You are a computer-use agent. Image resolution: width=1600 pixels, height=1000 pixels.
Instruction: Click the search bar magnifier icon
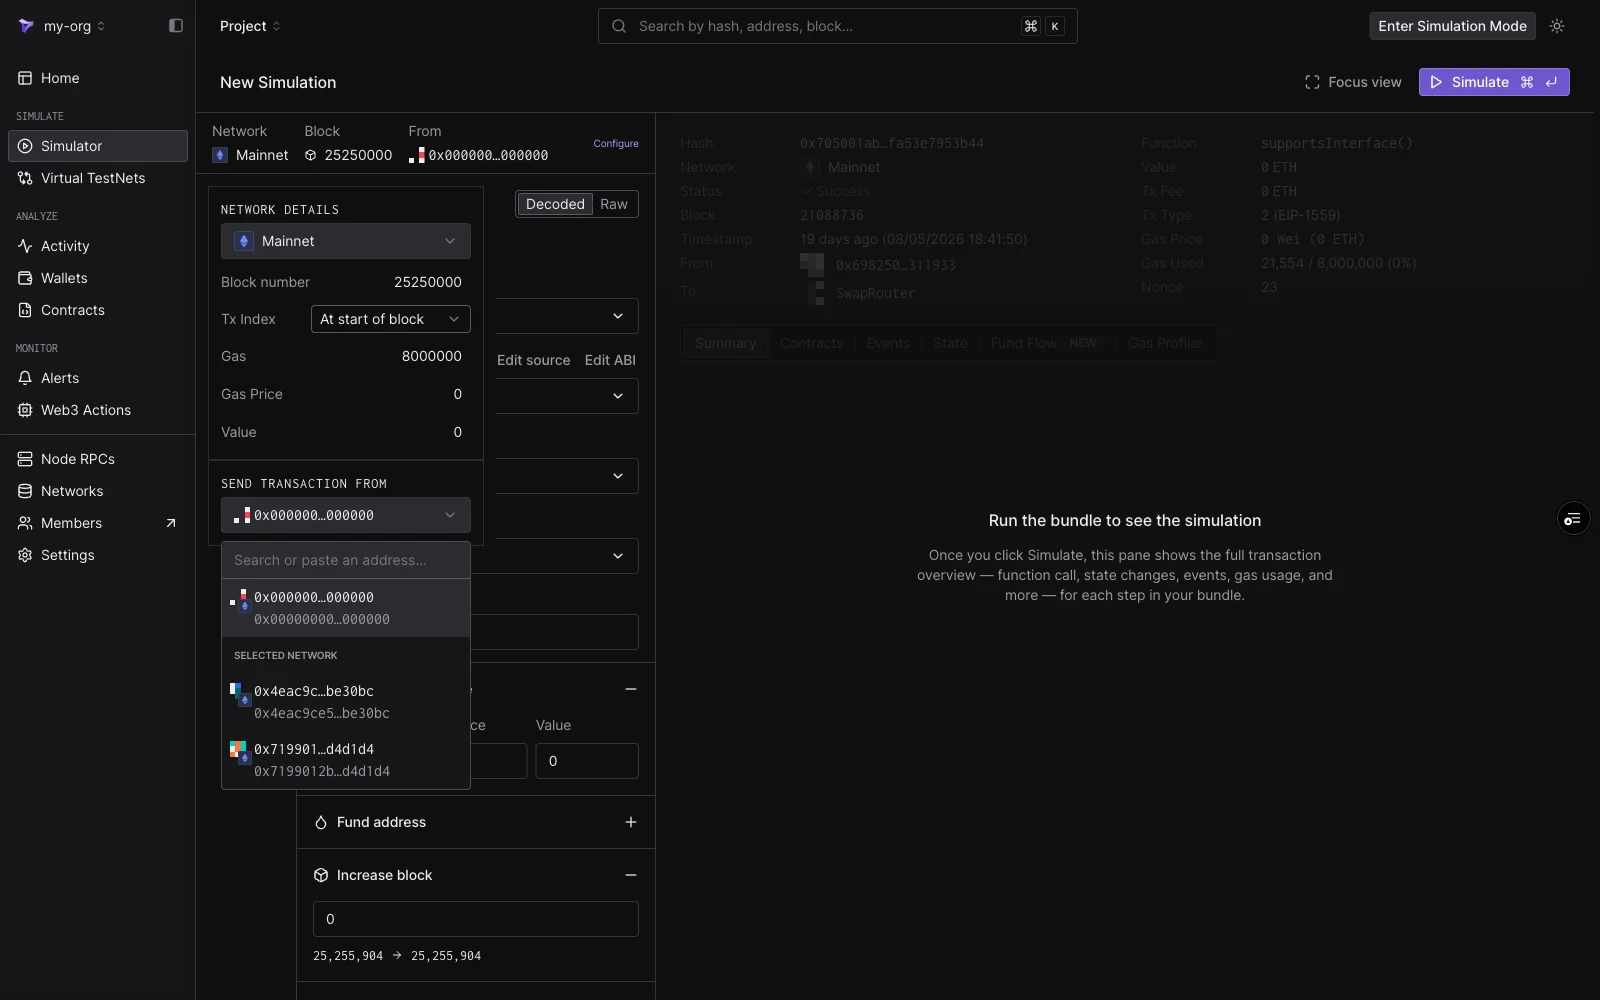[x=619, y=26]
